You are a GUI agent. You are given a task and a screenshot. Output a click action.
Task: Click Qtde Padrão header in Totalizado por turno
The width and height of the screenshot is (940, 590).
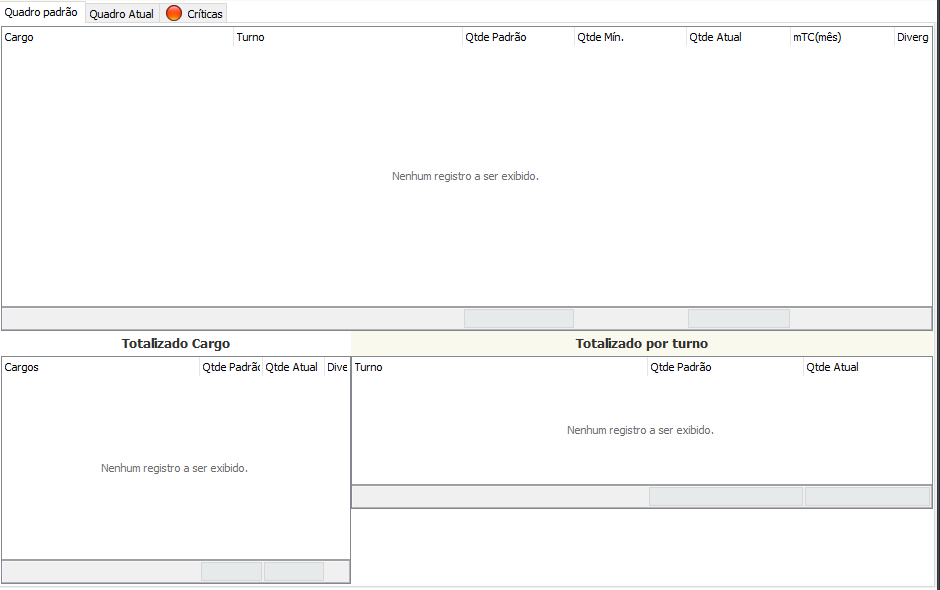point(724,367)
